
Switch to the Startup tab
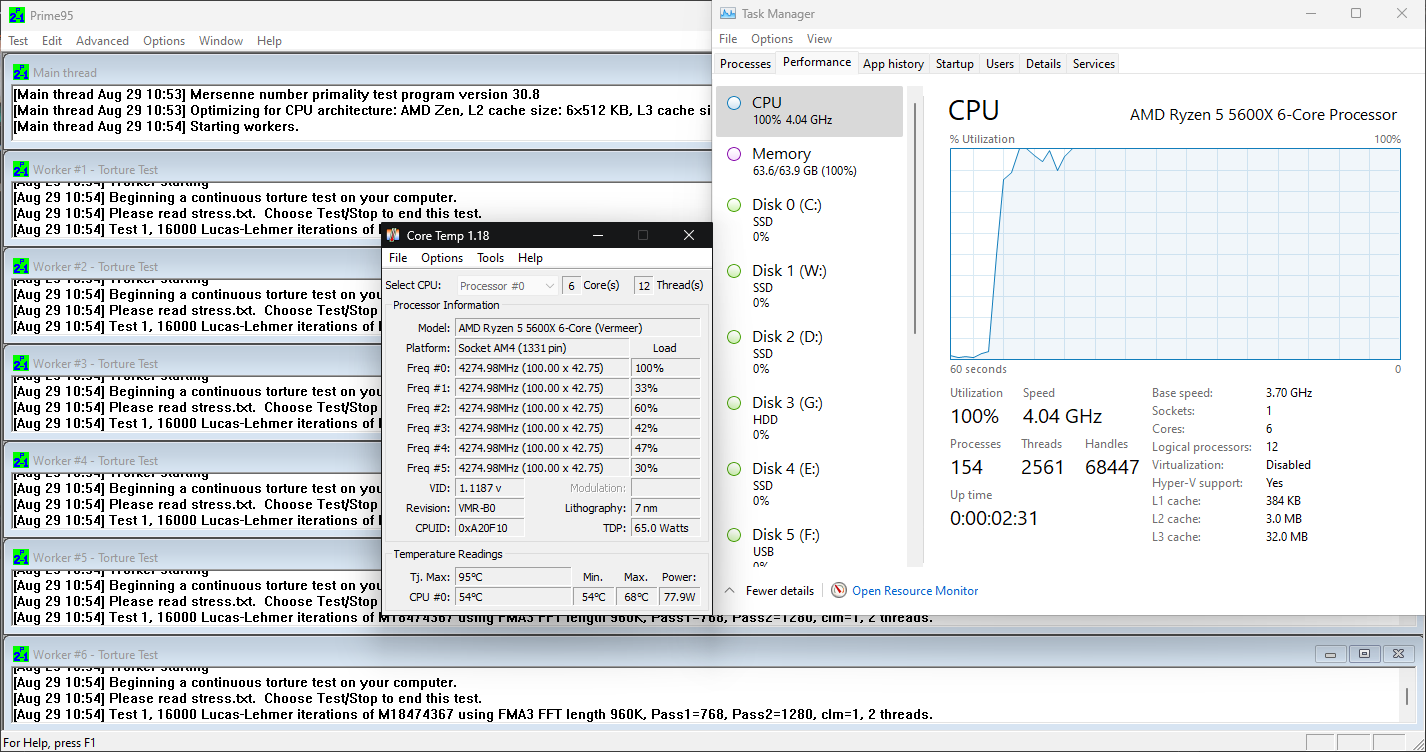(x=954, y=64)
